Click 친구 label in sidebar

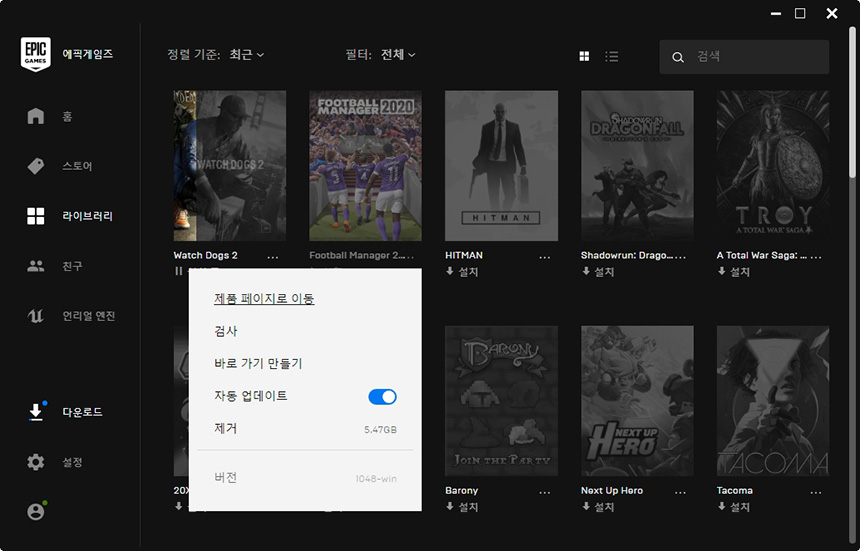coord(72,266)
